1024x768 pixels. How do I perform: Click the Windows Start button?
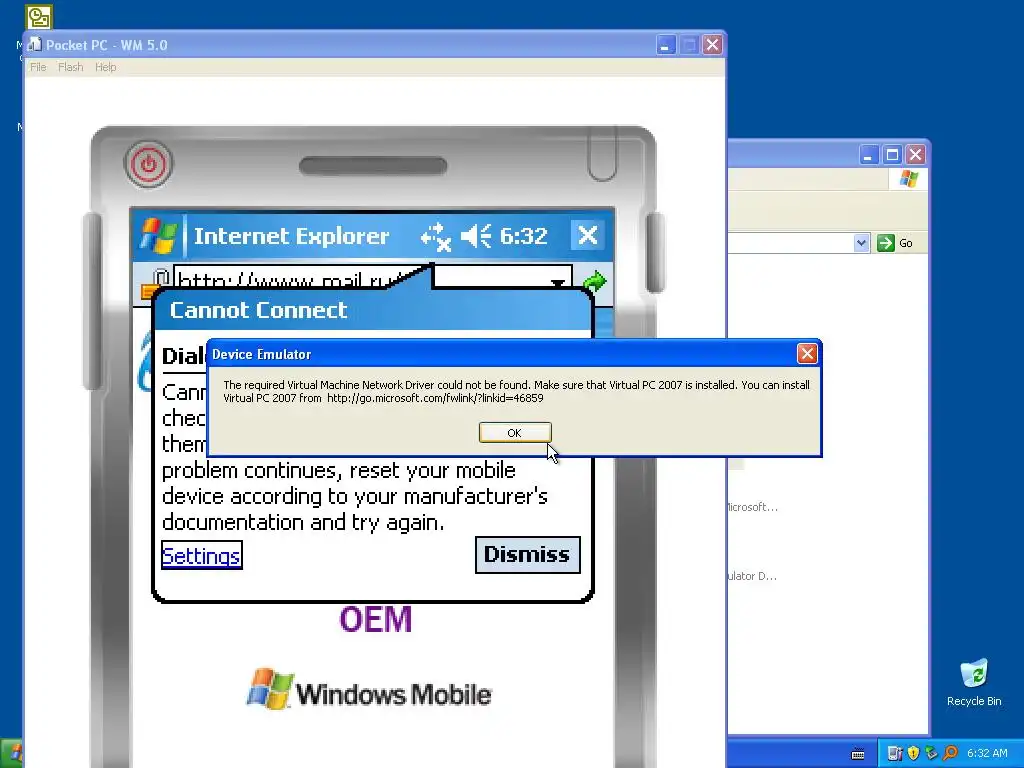tap(11, 754)
